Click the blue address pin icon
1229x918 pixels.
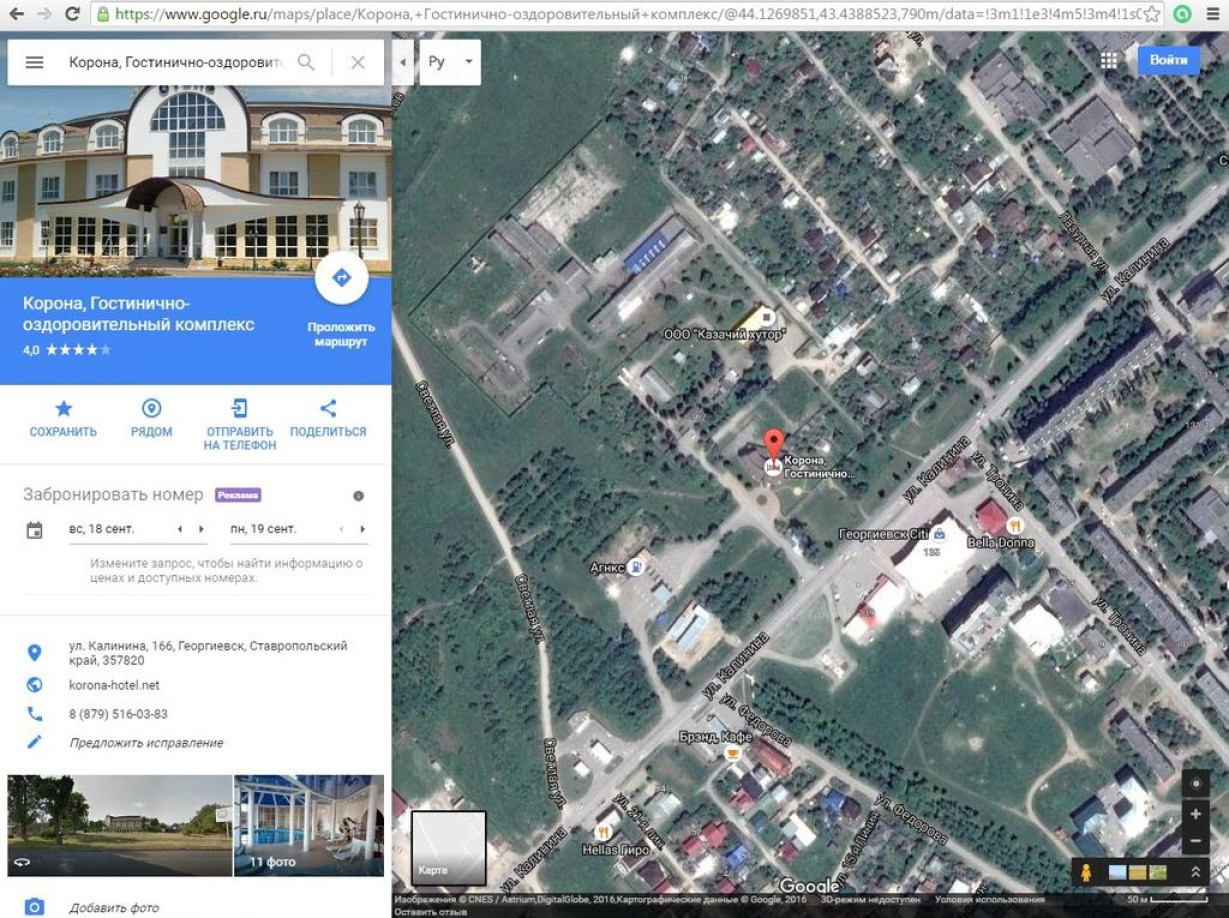35,653
